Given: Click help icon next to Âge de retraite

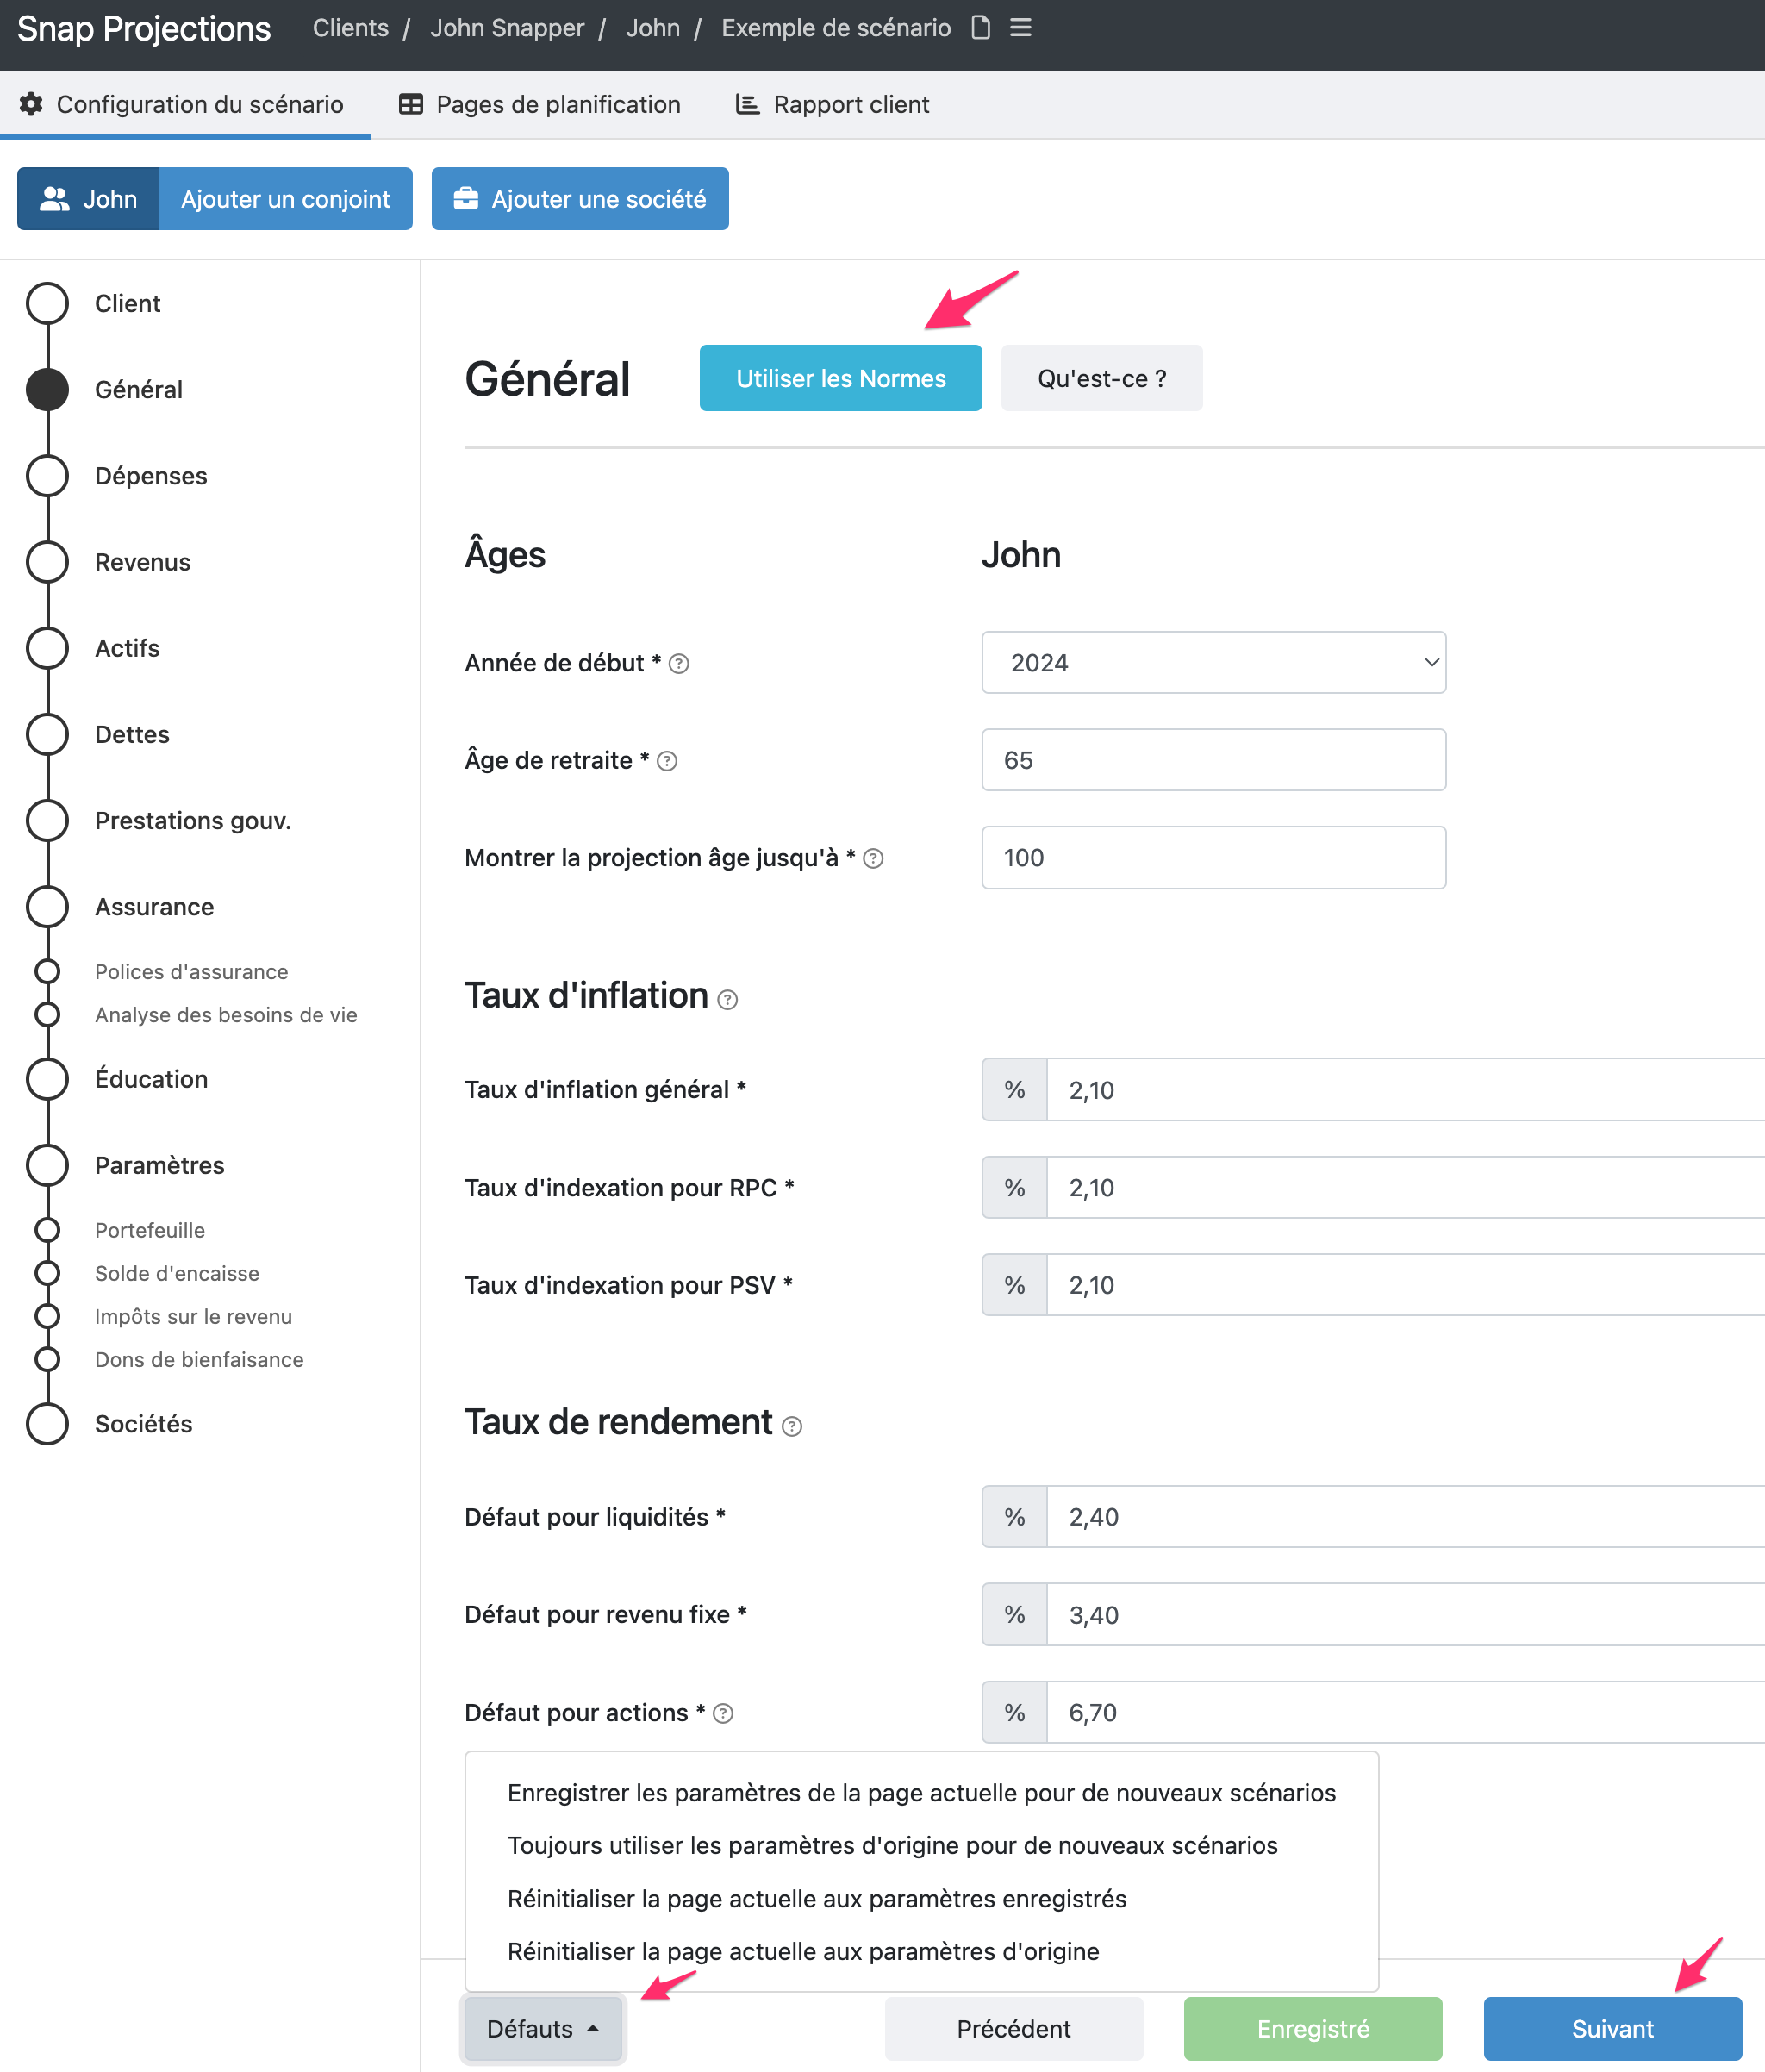Looking at the screenshot, I should (667, 761).
